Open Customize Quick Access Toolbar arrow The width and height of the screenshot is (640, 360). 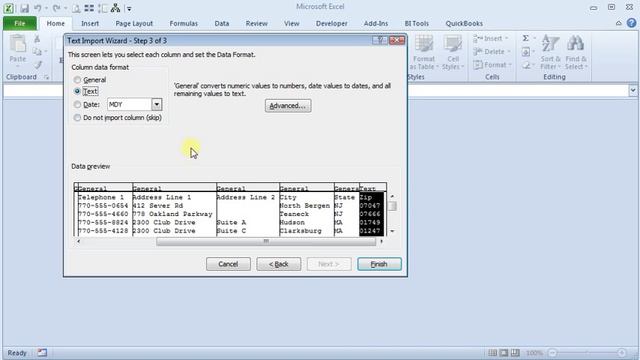[x=129, y=9]
